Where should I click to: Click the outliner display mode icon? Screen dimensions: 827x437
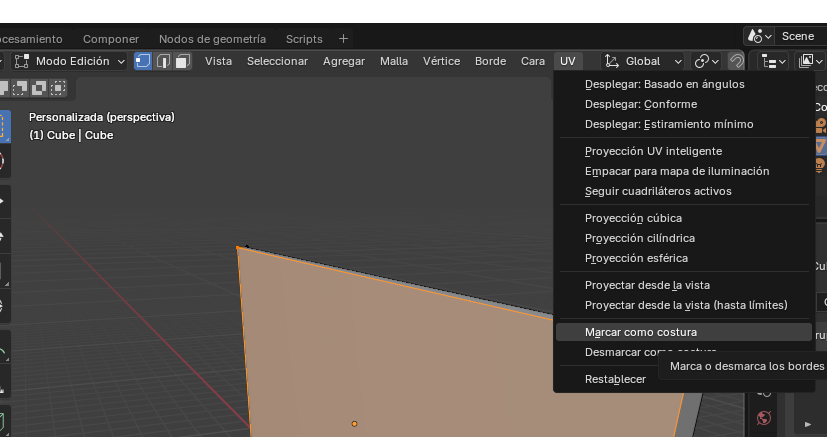[x=810, y=61]
